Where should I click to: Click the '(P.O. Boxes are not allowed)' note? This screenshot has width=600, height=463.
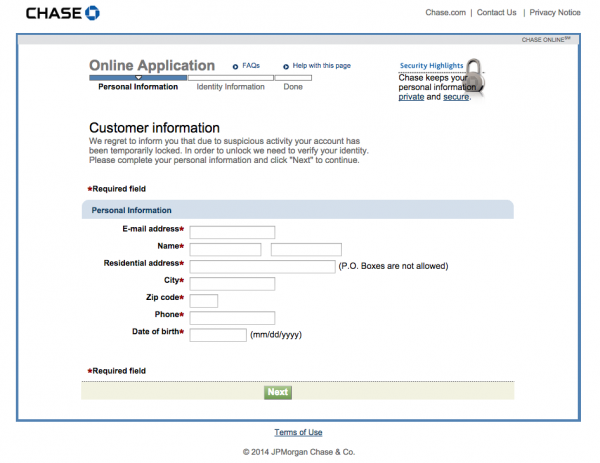(393, 266)
